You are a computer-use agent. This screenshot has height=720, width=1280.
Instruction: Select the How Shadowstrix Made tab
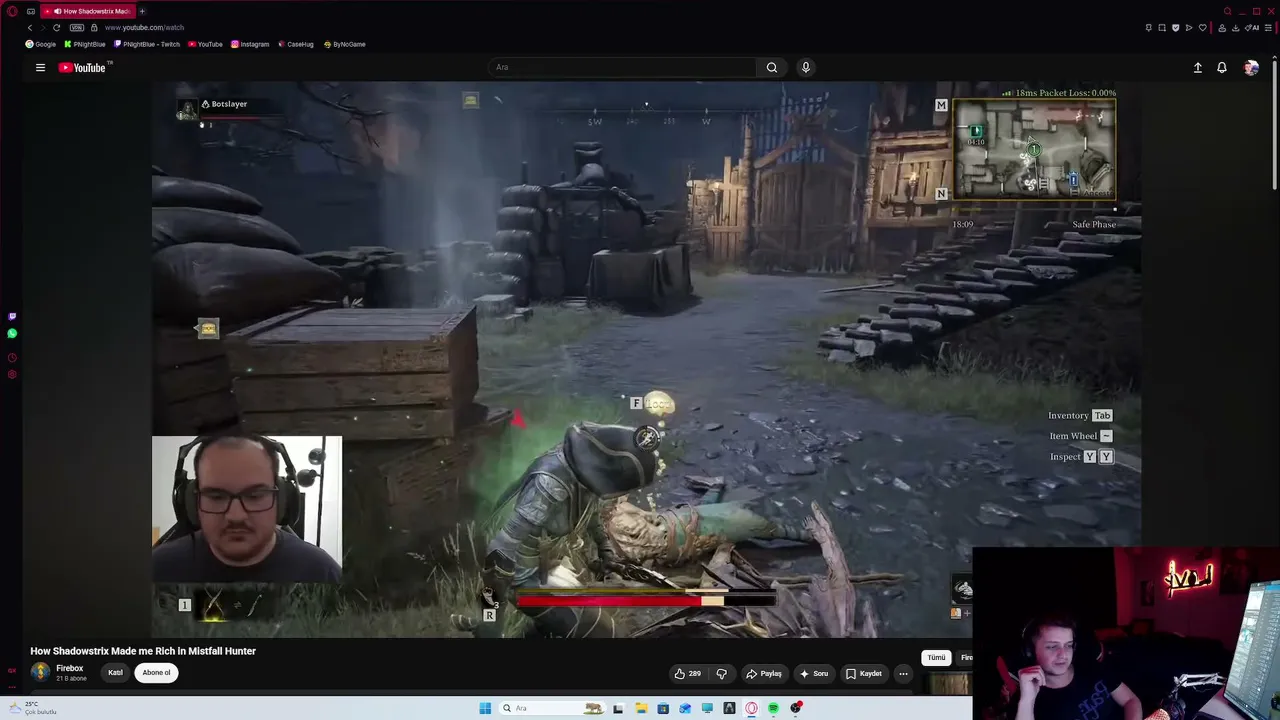90,11
